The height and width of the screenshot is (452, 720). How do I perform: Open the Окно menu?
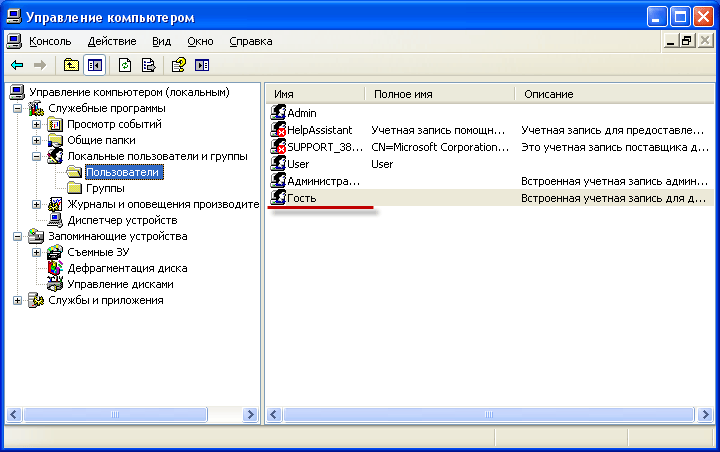[x=200, y=41]
